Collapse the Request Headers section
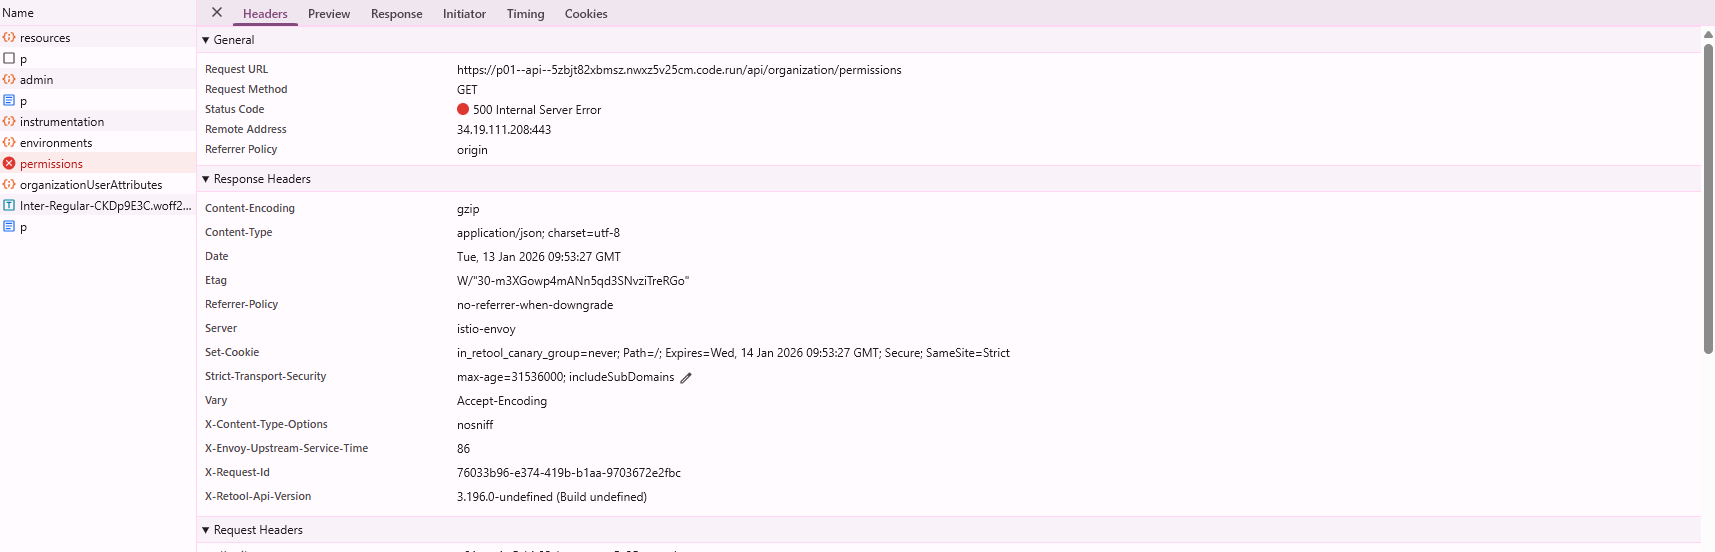Viewport: 1715px width, 552px height. coord(206,530)
